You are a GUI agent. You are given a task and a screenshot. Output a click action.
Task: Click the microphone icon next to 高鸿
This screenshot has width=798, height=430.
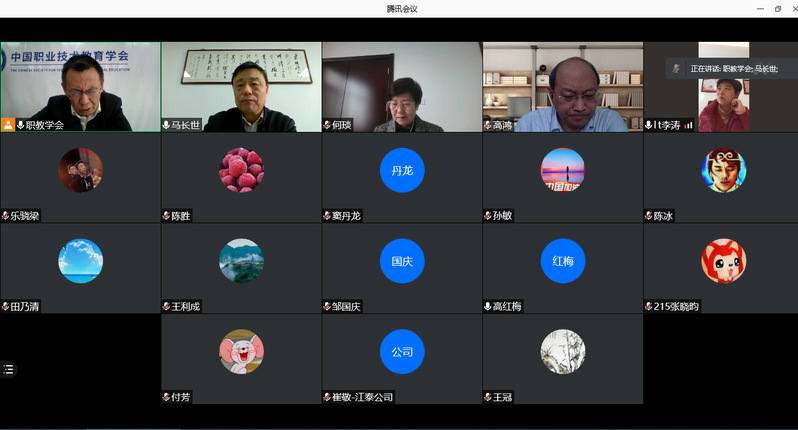tap(487, 125)
